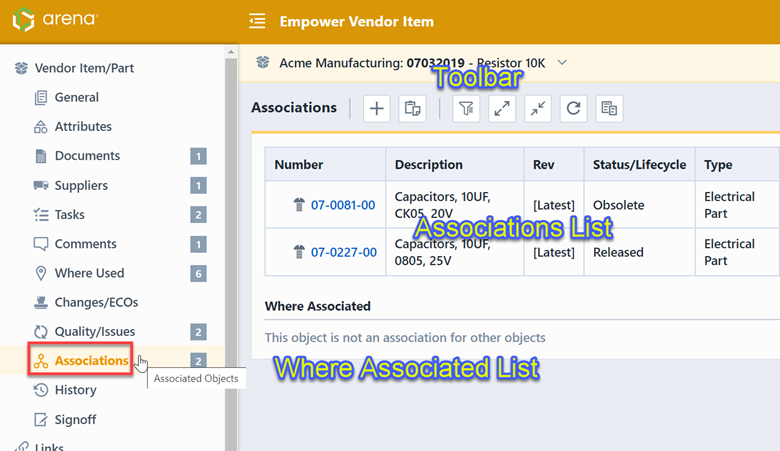This screenshot has width=780, height=451.
Task: Go to the Documents section
Action: [x=87, y=156]
